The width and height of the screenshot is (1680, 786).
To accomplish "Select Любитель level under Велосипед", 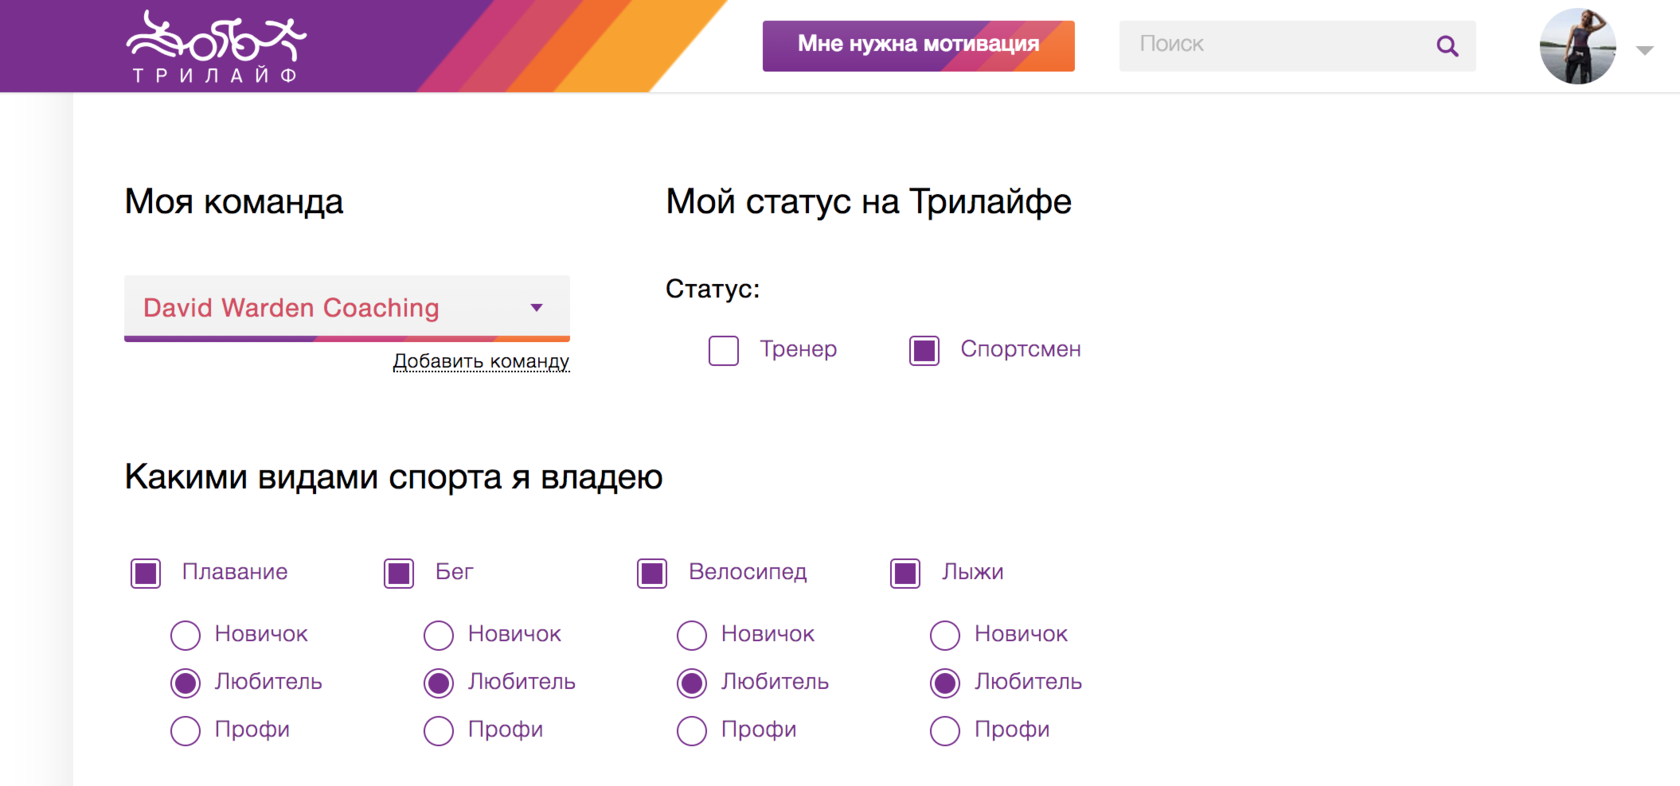I will [692, 683].
